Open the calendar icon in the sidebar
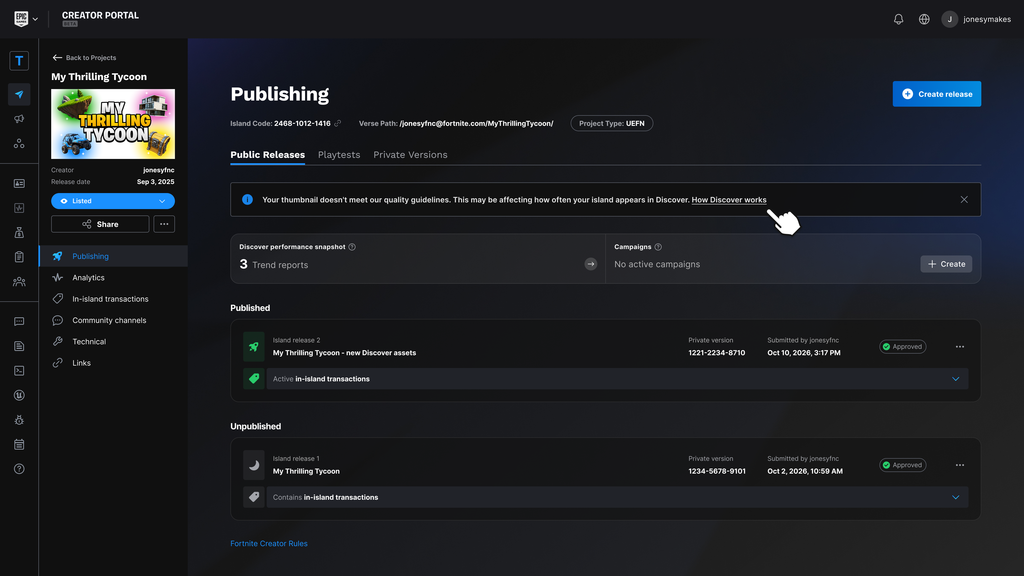The height and width of the screenshot is (576, 1024). [x=19, y=444]
